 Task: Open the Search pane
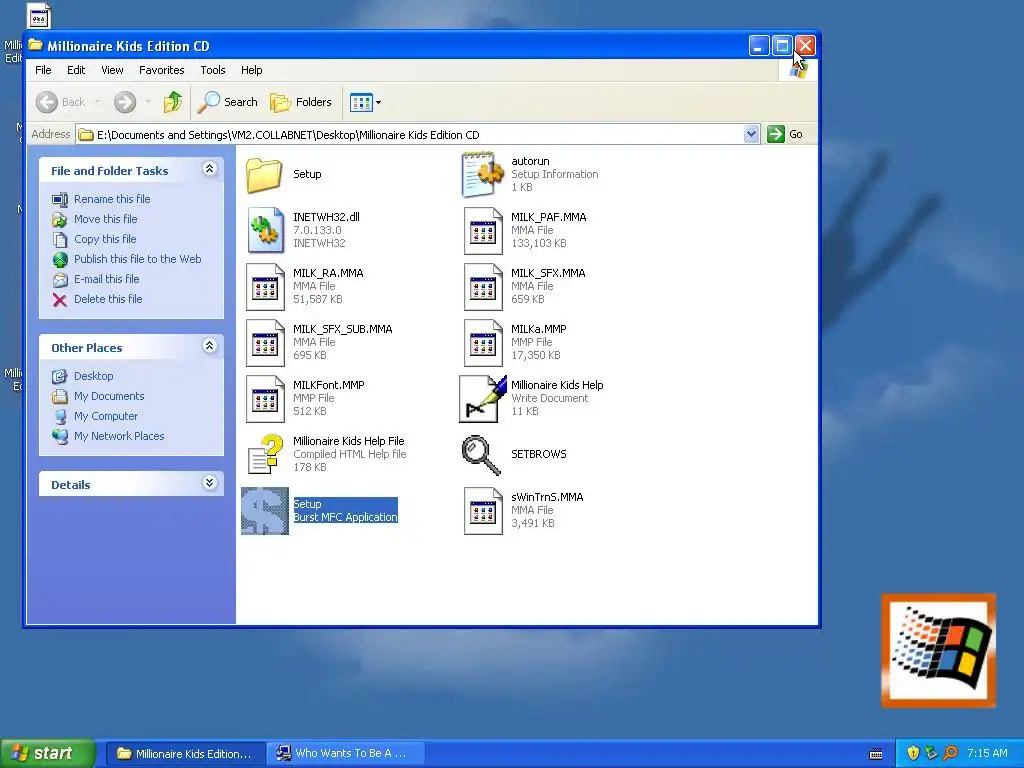[x=227, y=102]
